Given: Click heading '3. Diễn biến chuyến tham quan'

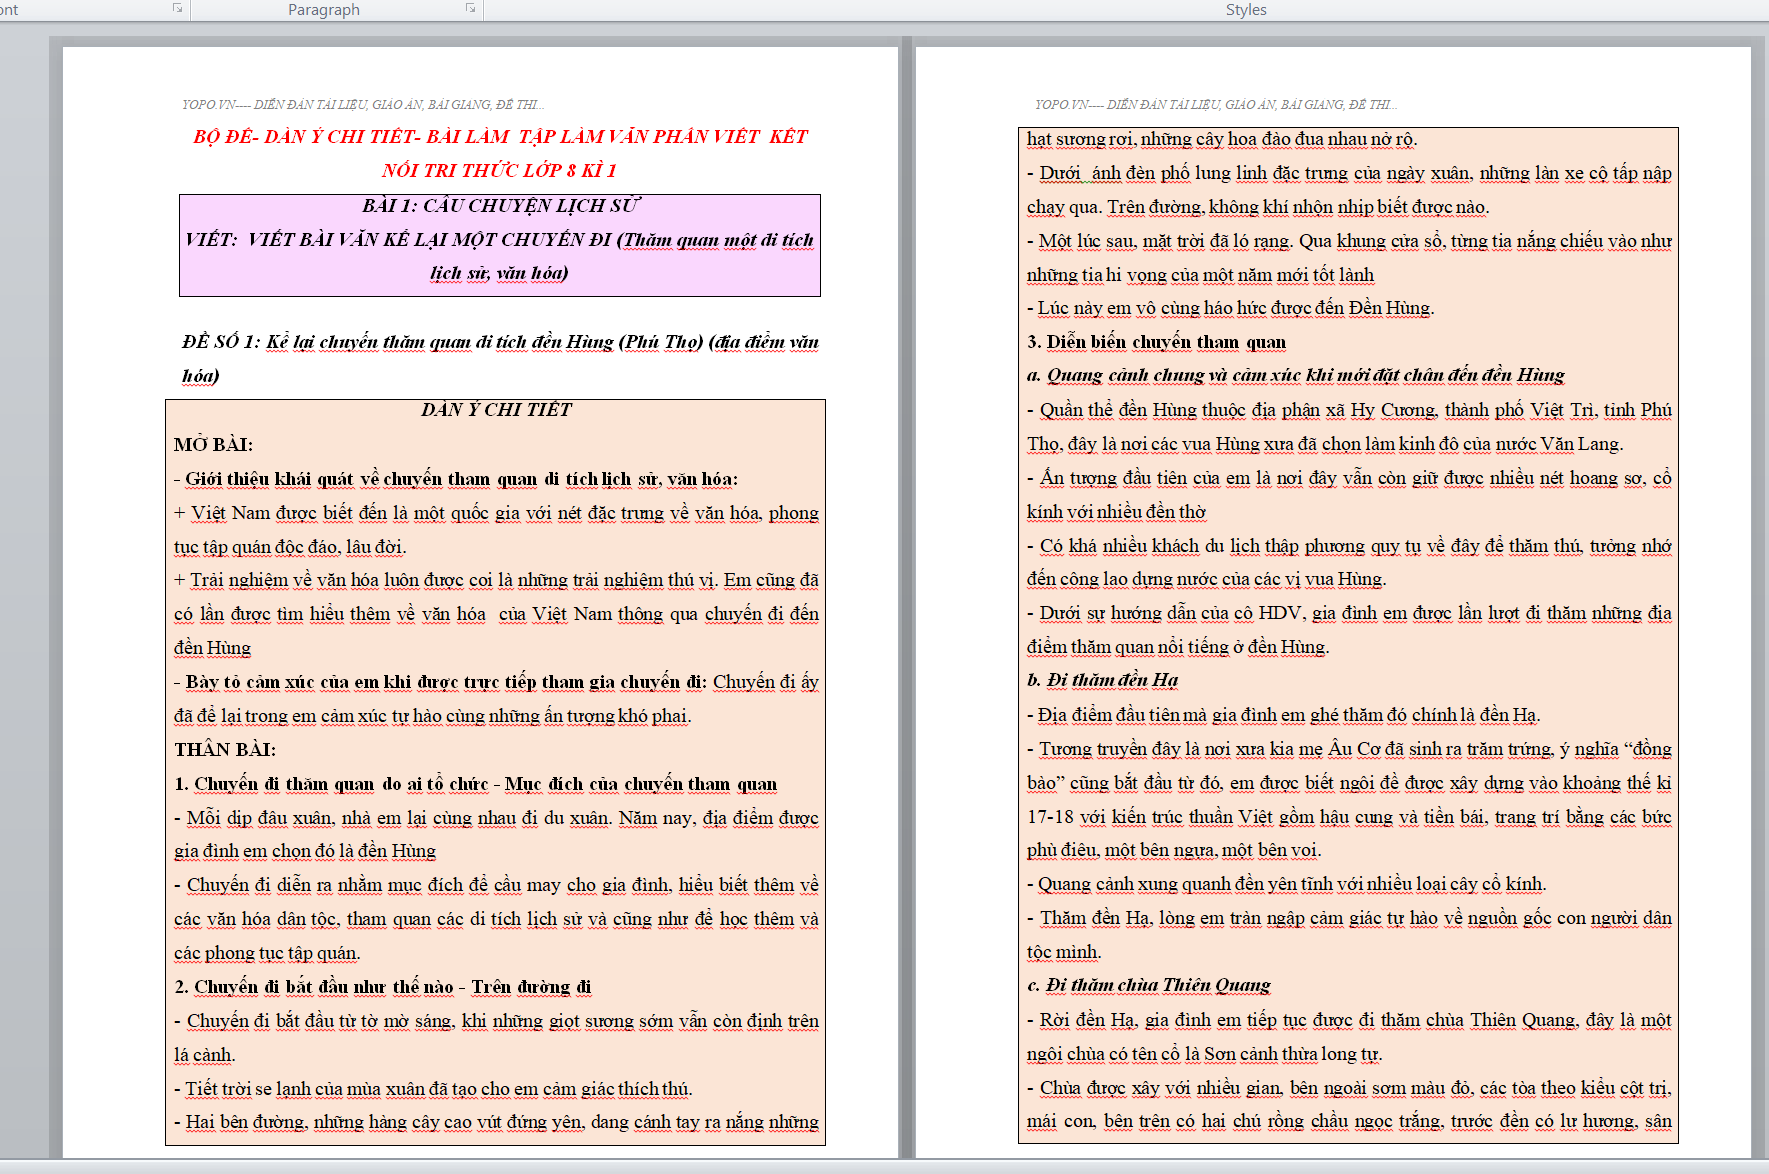Looking at the screenshot, I should (x=1157, y=342).
